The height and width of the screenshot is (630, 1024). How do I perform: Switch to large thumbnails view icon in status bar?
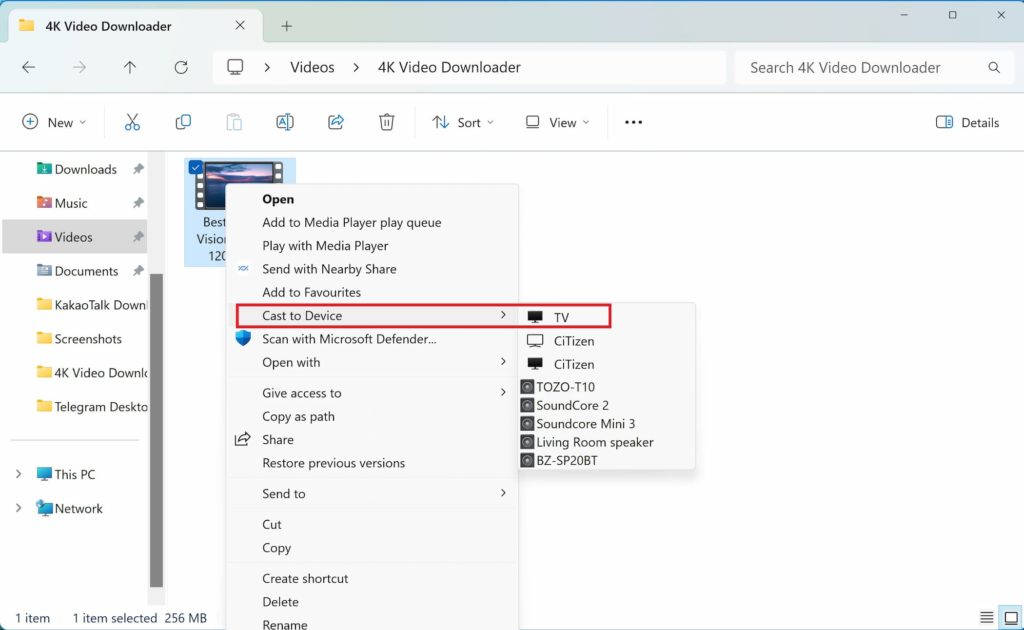pyautogui.click(x=1011, y=617)
